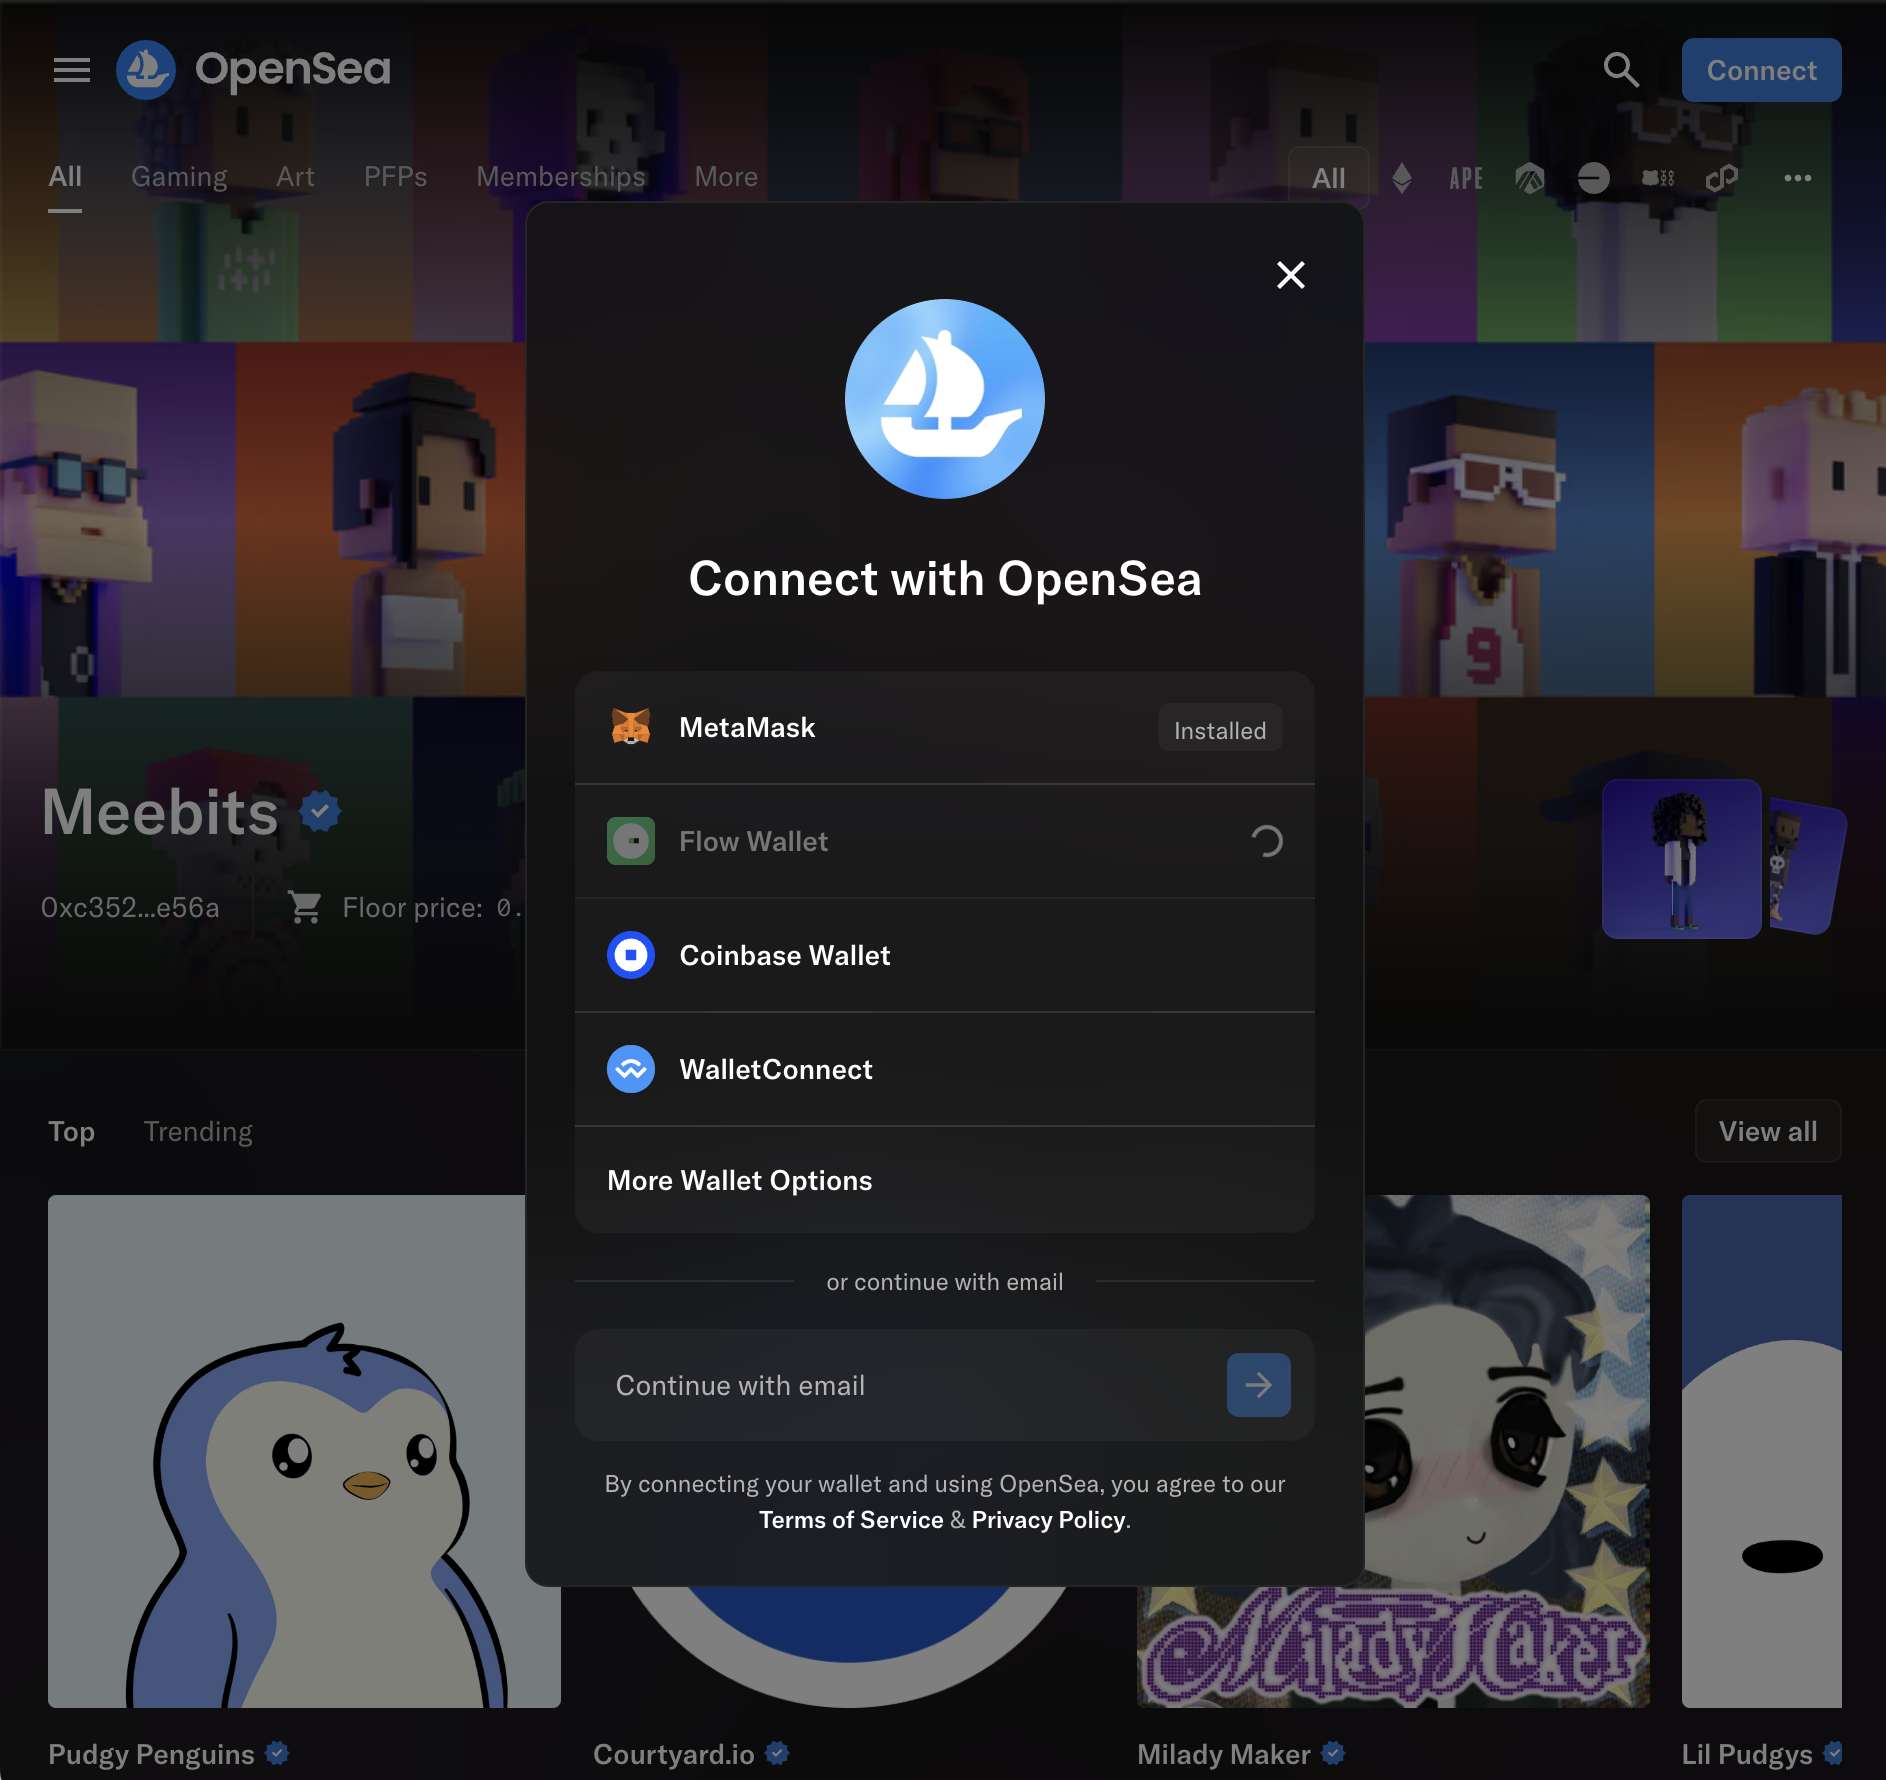Screen dimensions: 1886x1780
Task: Choose Coinbase Wallet option
Action: click(945, 955)
